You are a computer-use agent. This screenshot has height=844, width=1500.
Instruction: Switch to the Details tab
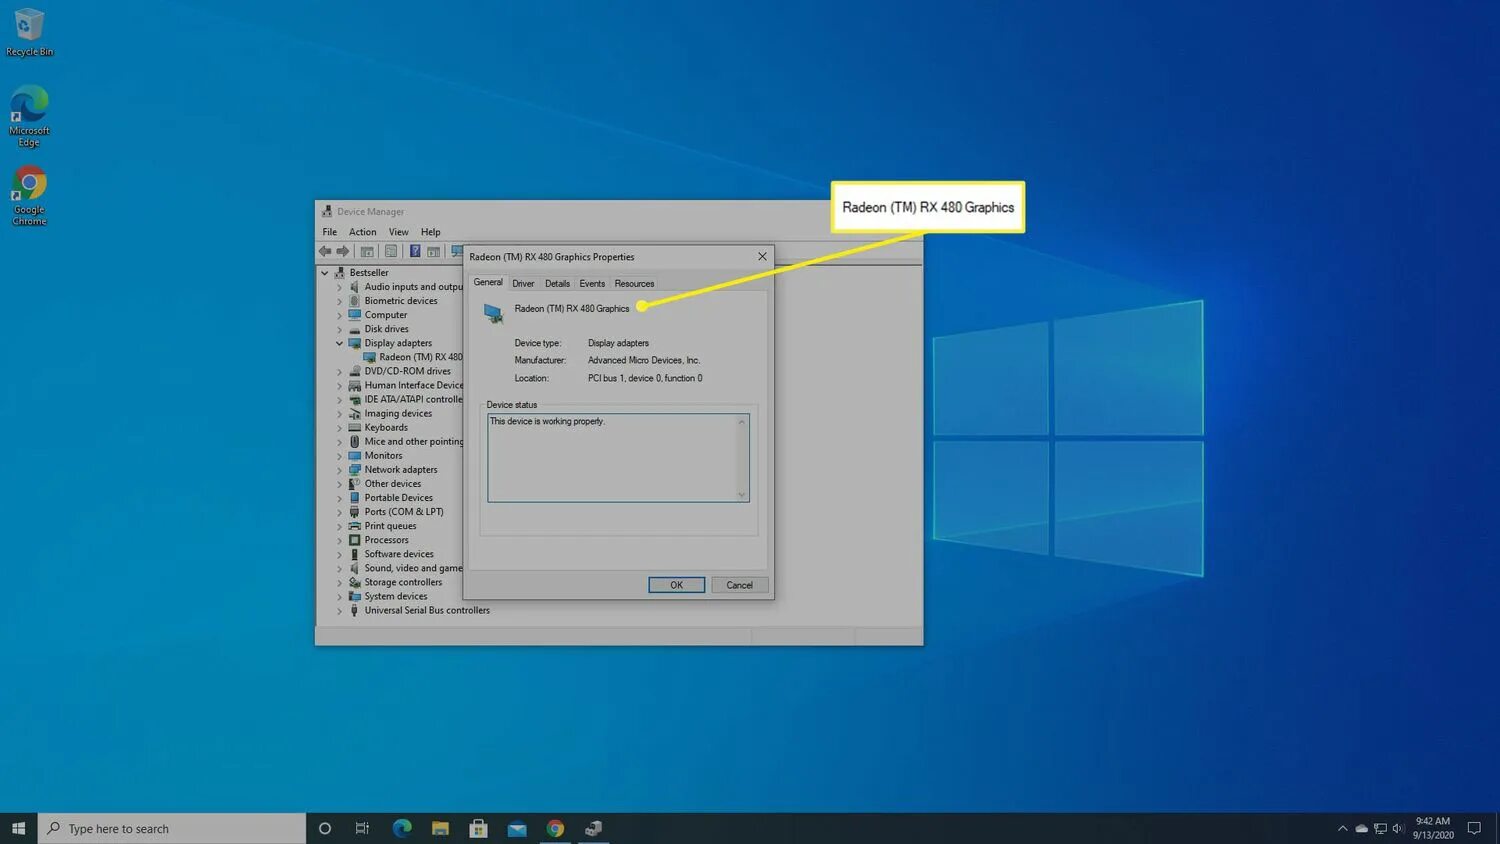[557, 284]
